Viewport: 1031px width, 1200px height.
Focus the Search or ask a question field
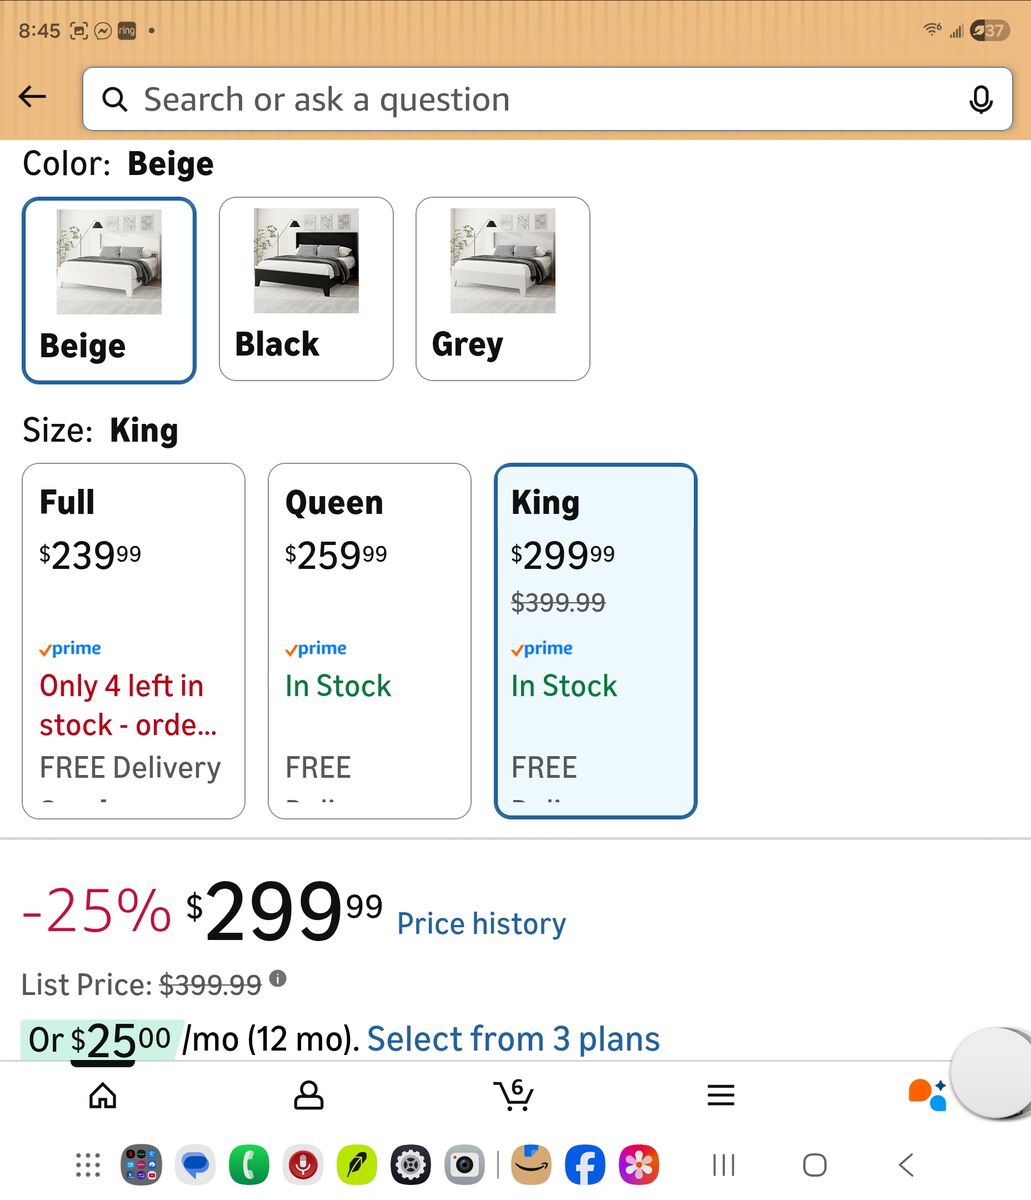(x=520, y=99)
